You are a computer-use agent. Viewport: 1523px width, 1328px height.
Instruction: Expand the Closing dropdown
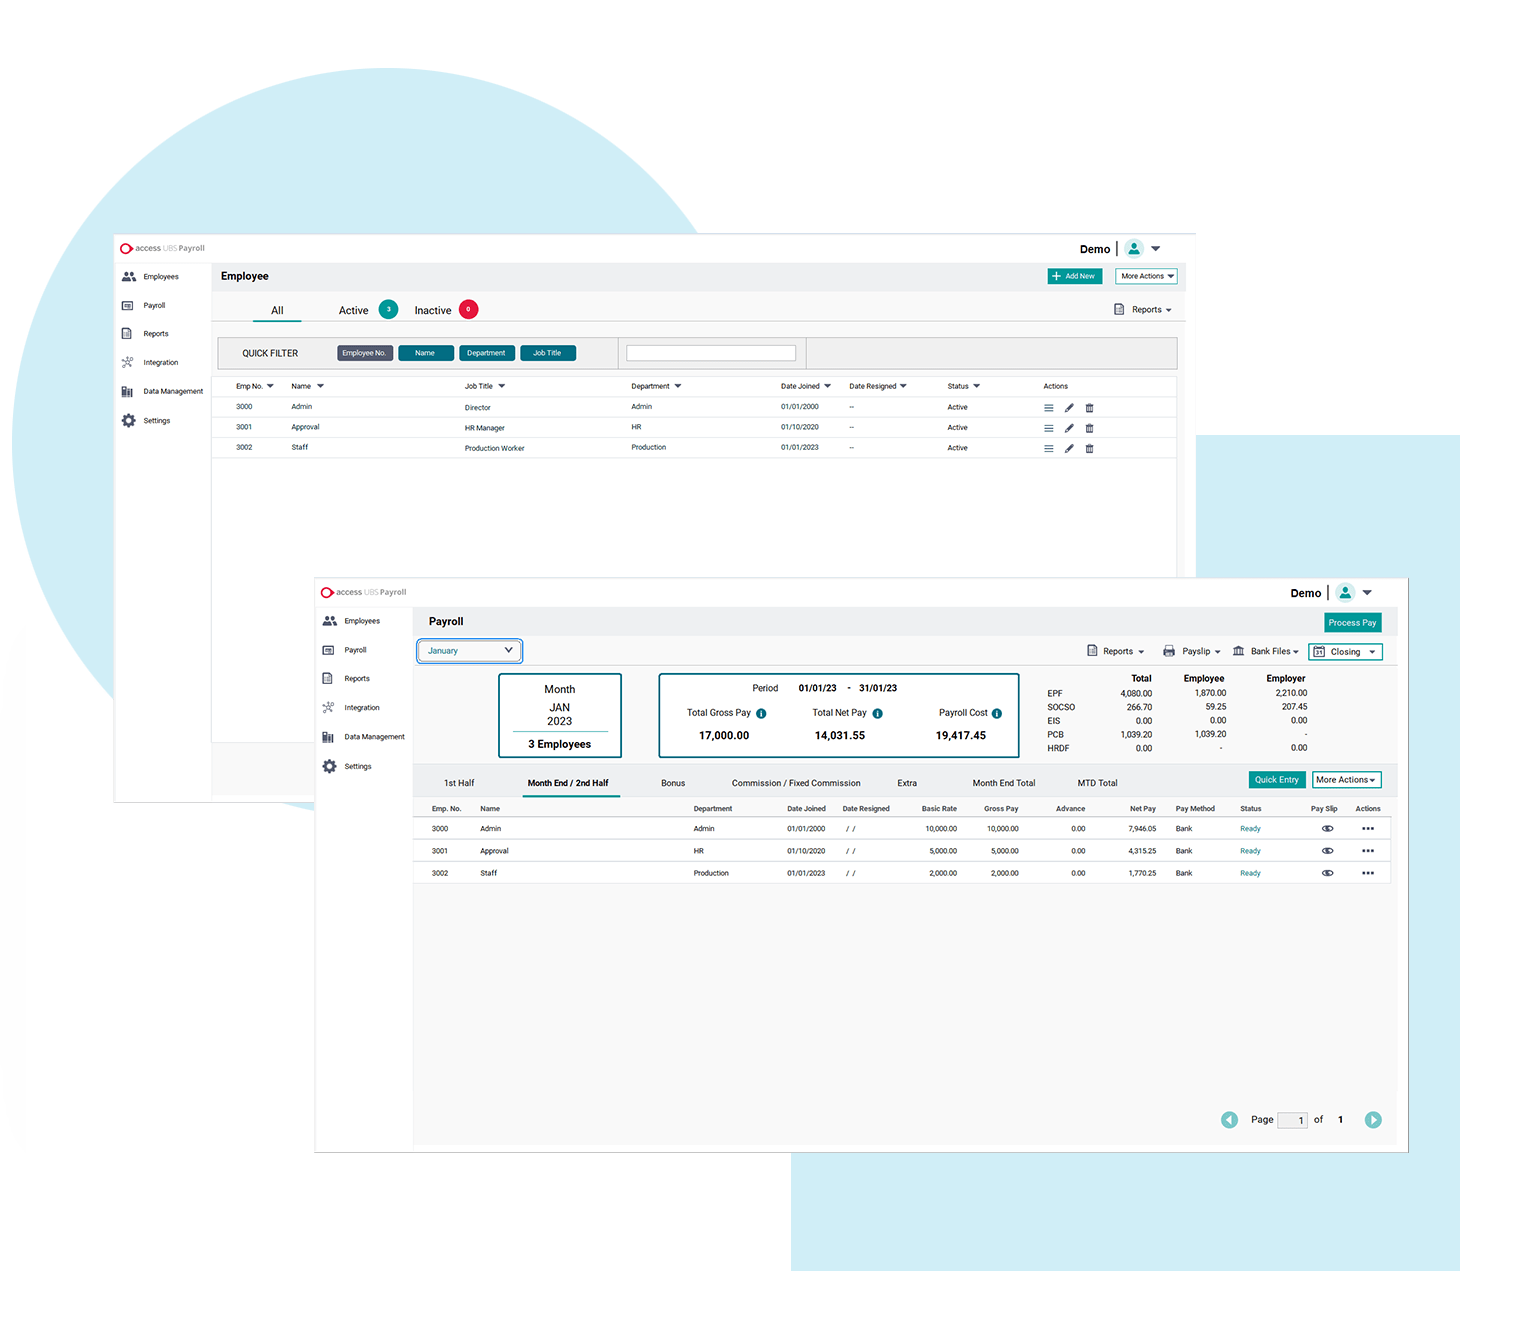[1345, 652]
